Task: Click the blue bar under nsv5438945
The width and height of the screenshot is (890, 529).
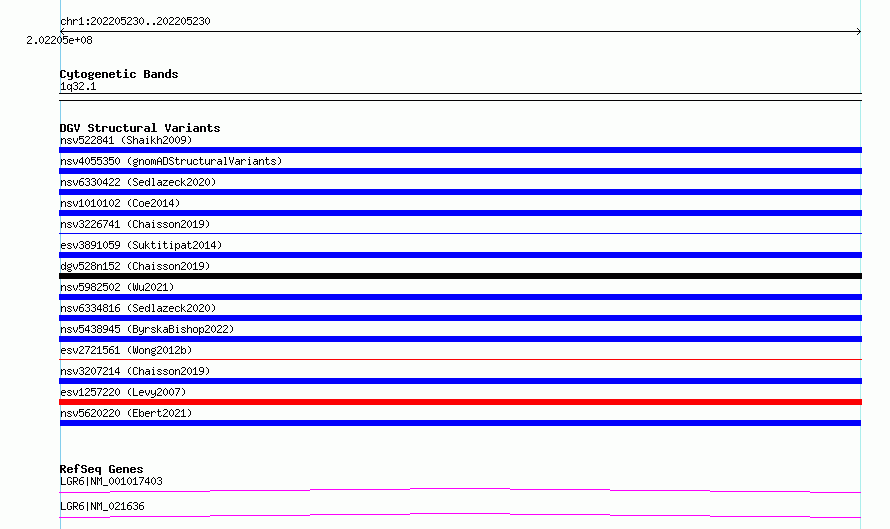Action: click(460, 339)
